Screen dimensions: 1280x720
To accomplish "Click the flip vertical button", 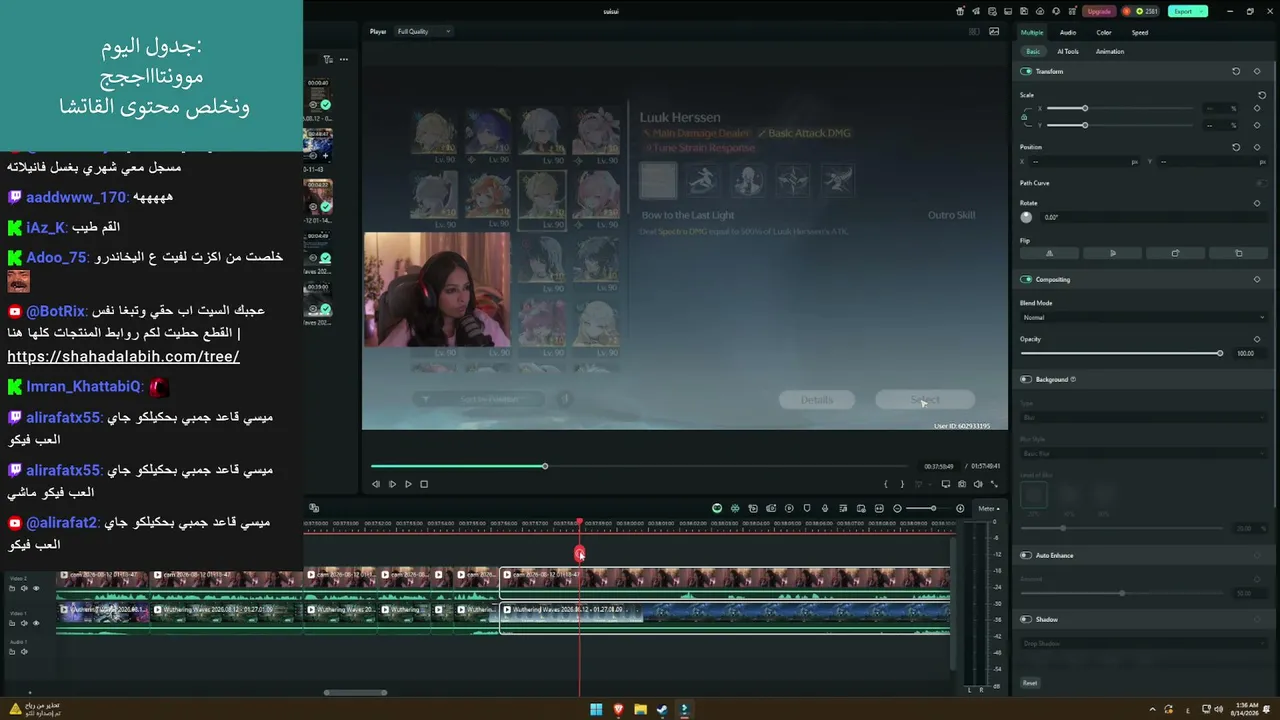I will [x=1113, y=253].
